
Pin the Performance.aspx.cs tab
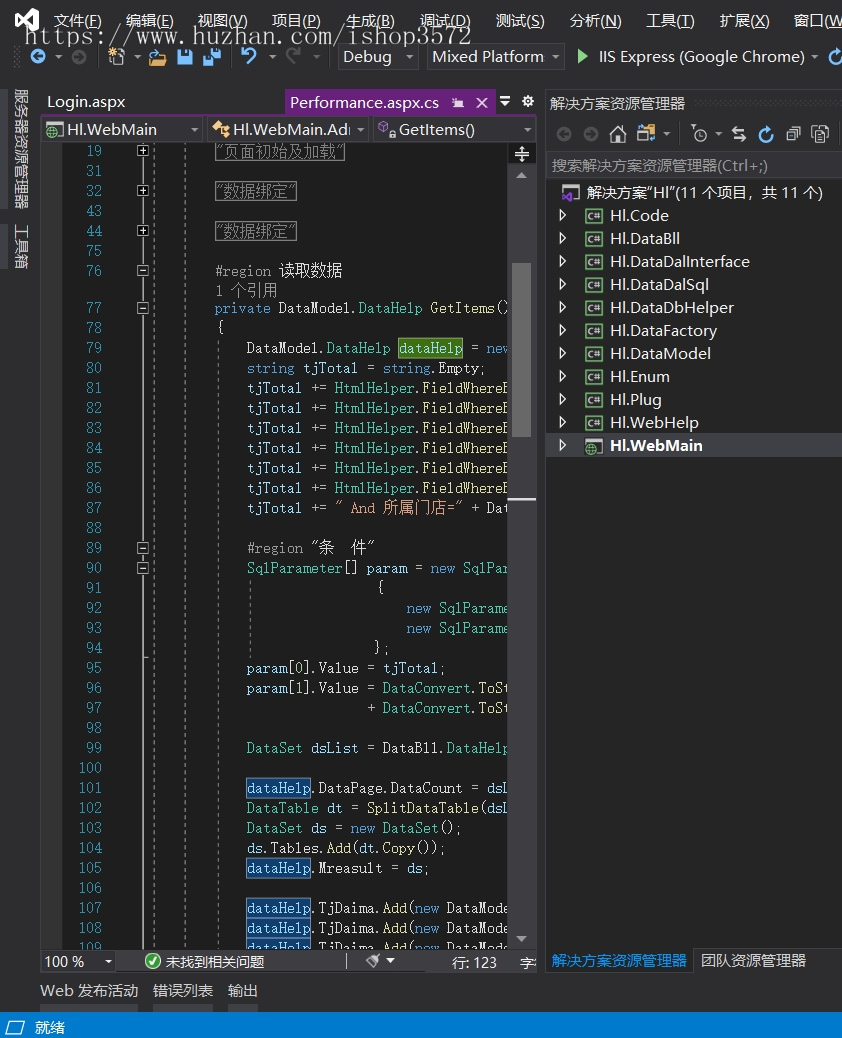(x=457, y=103)
